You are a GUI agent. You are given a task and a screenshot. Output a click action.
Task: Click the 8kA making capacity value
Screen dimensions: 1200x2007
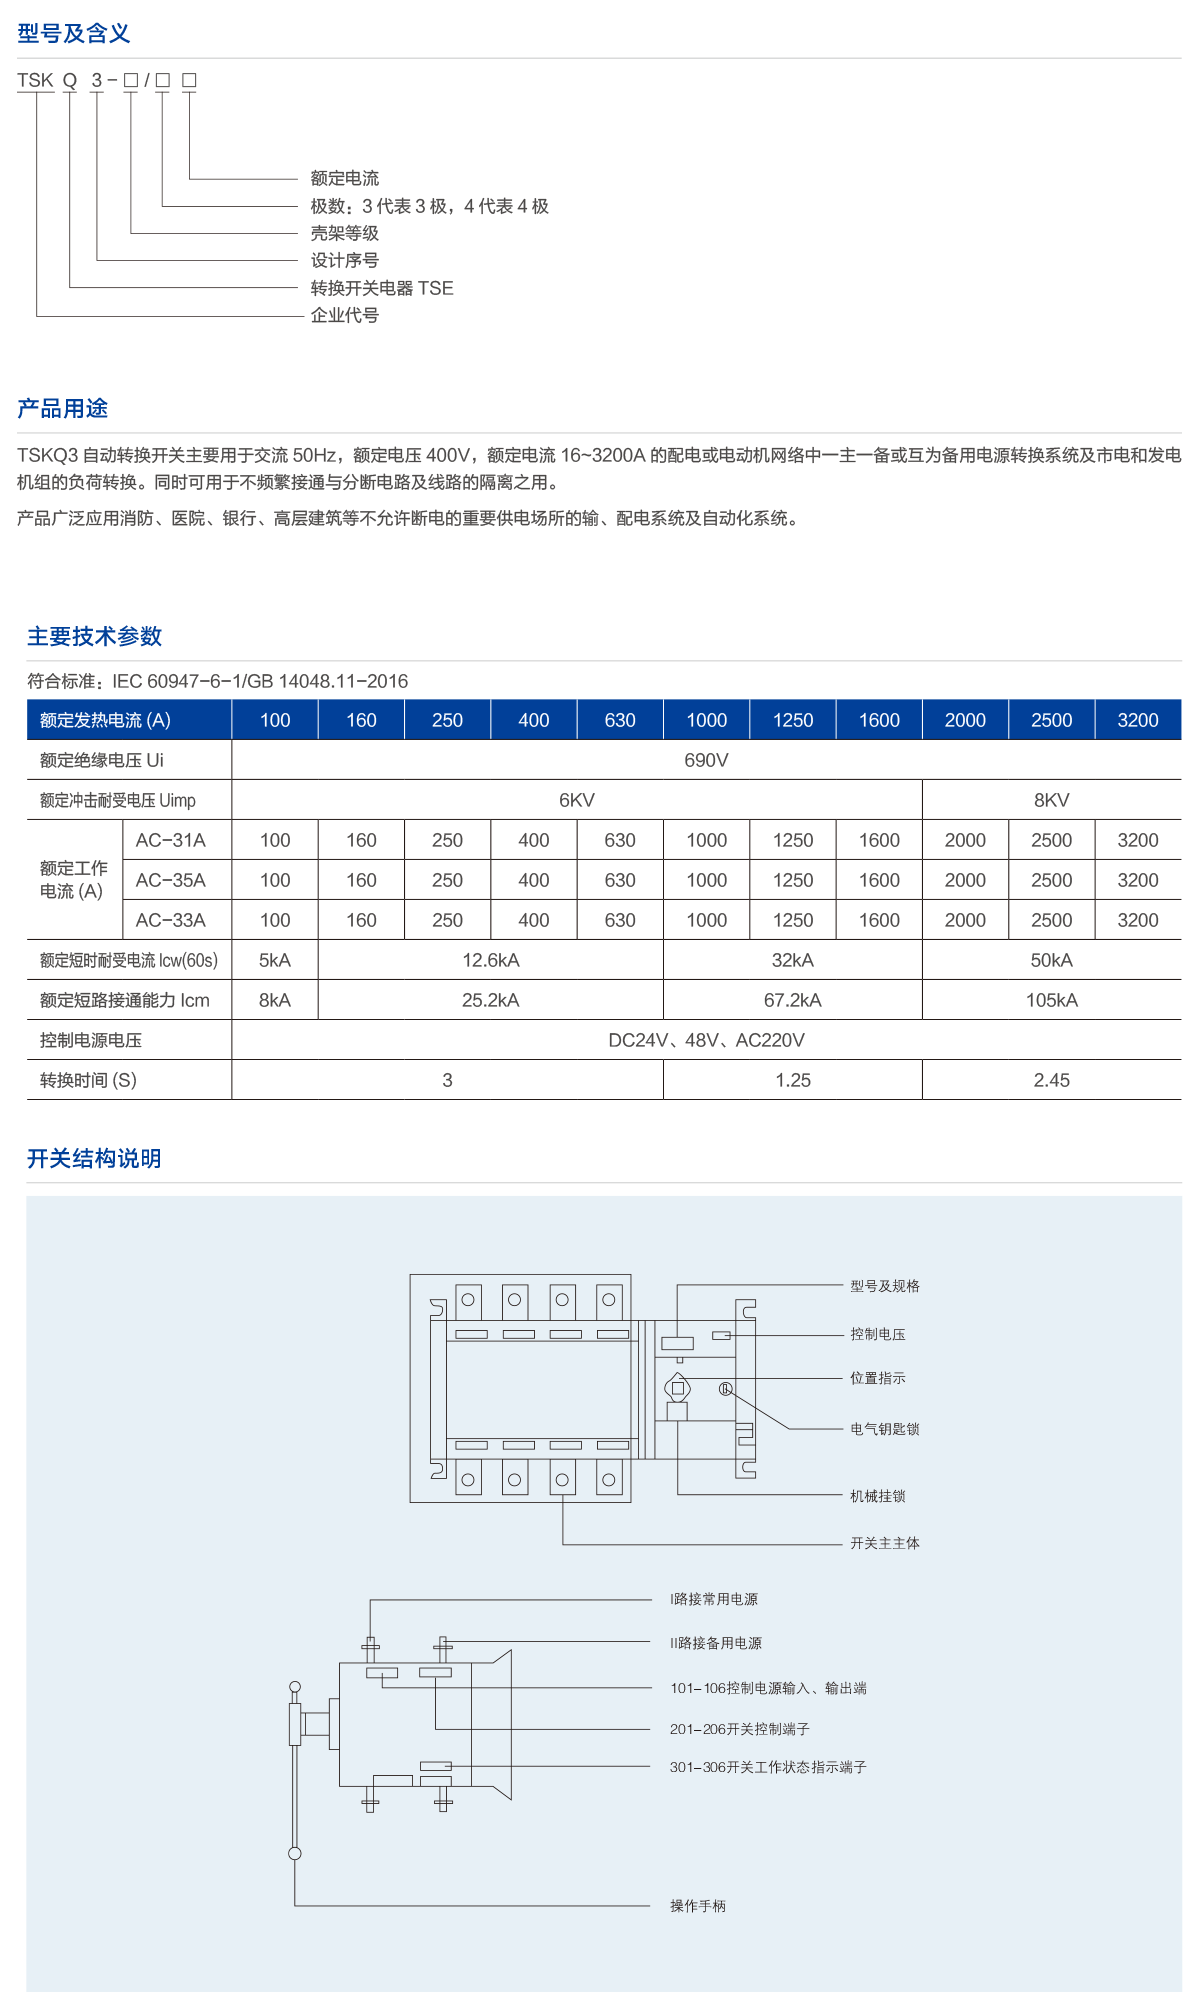pos(275,1000)
